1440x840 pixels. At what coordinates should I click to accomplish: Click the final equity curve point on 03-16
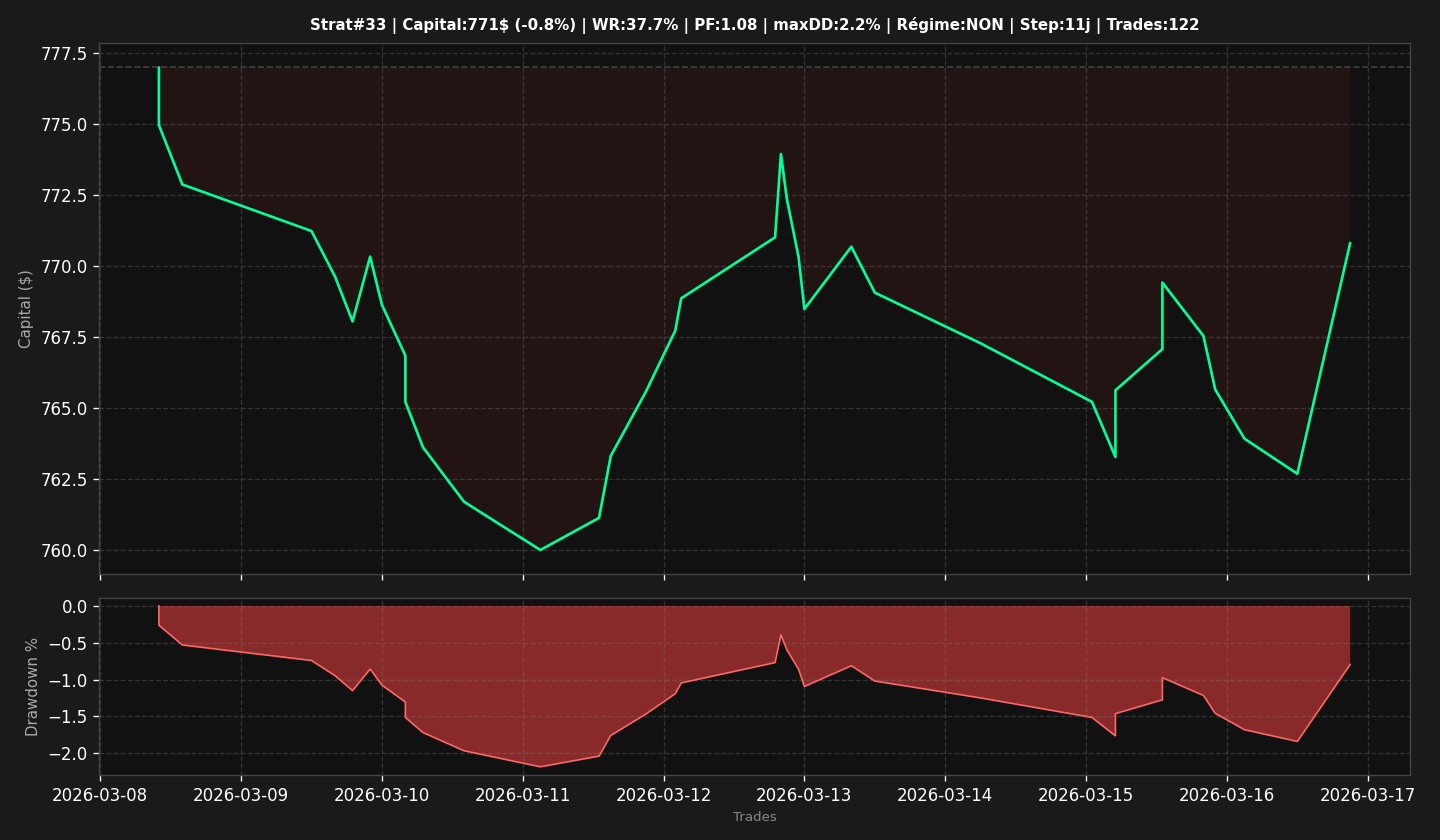pos(1349,243)
